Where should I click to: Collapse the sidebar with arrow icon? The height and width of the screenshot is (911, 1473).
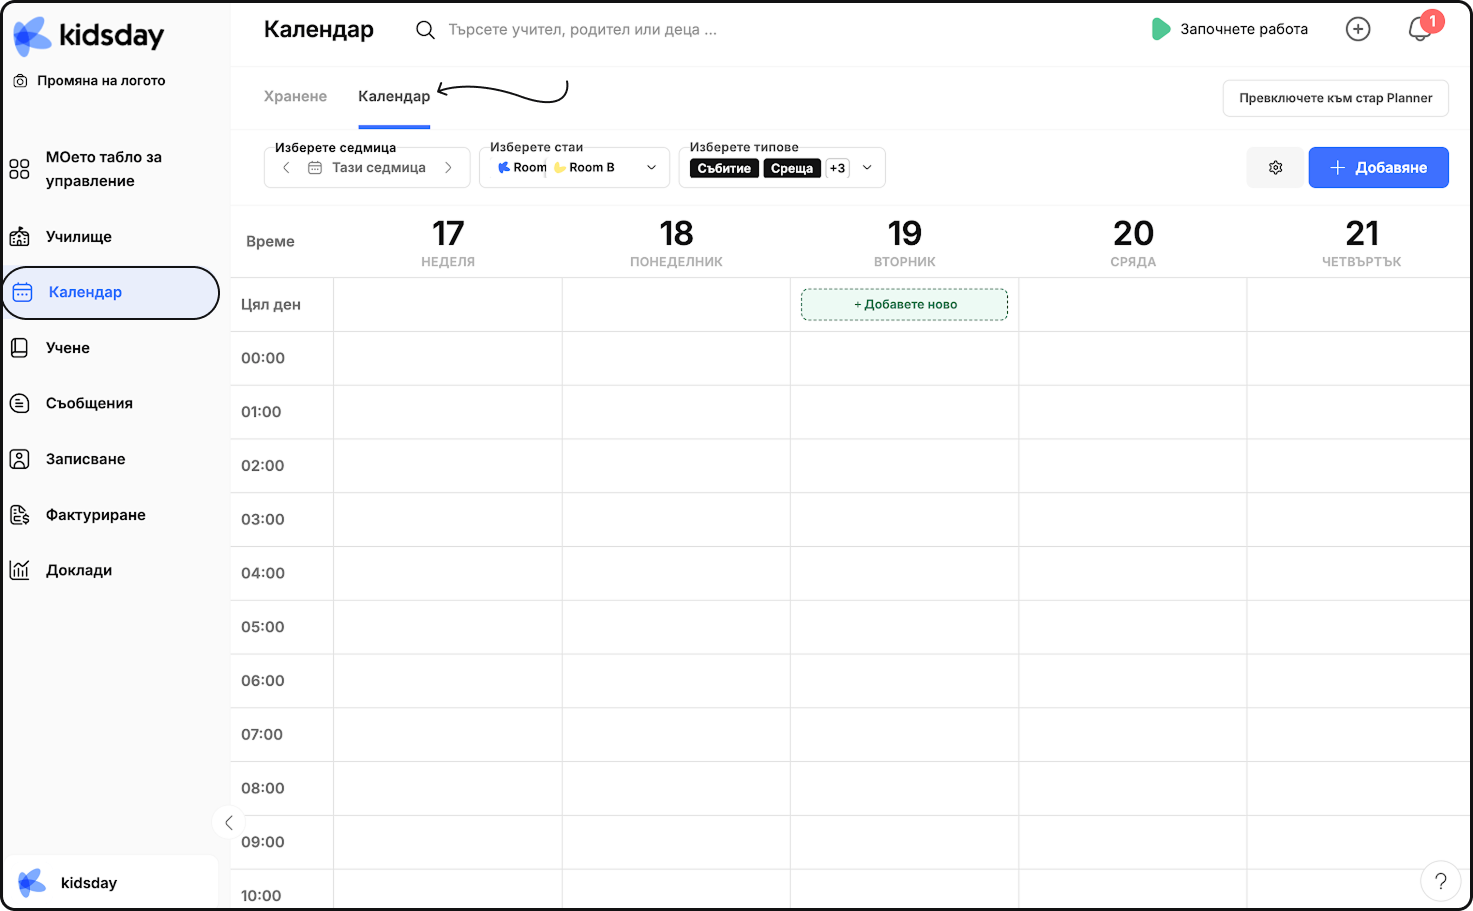229,822
